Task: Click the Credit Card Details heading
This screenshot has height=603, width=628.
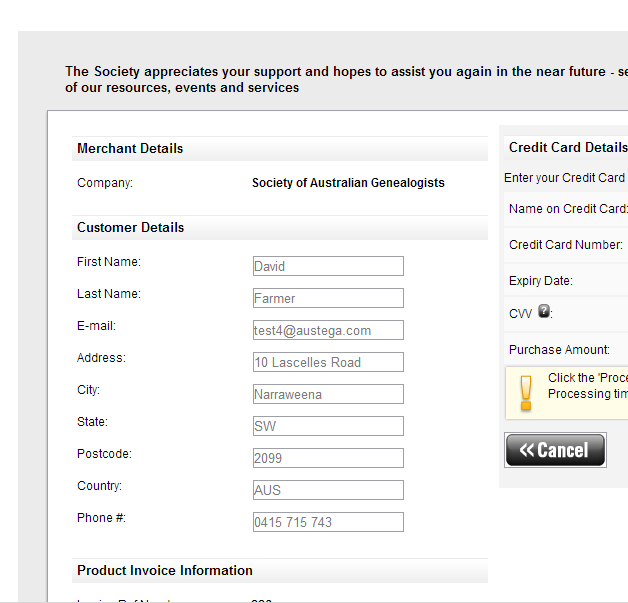Action: pyautogui.click(x=568, y=147)
